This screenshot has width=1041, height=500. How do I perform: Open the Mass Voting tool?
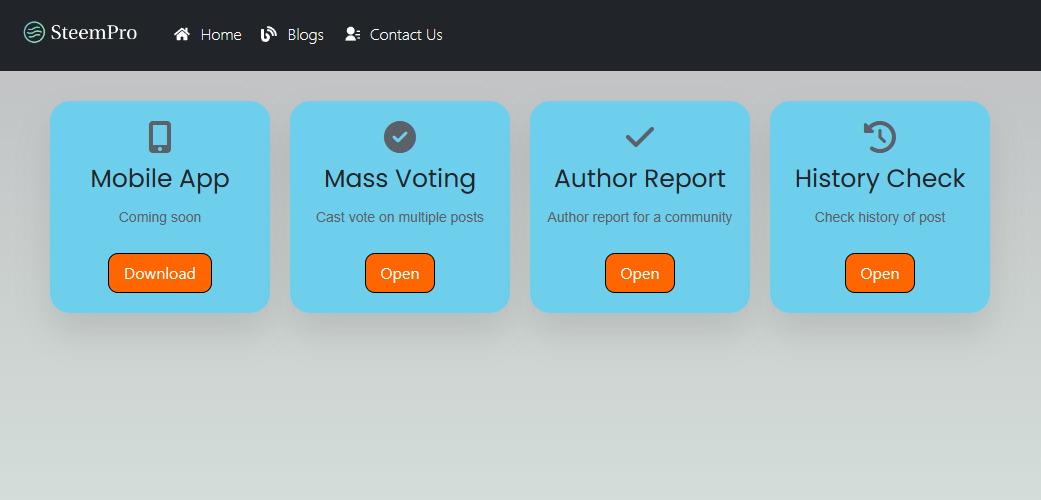pos(400,273)
